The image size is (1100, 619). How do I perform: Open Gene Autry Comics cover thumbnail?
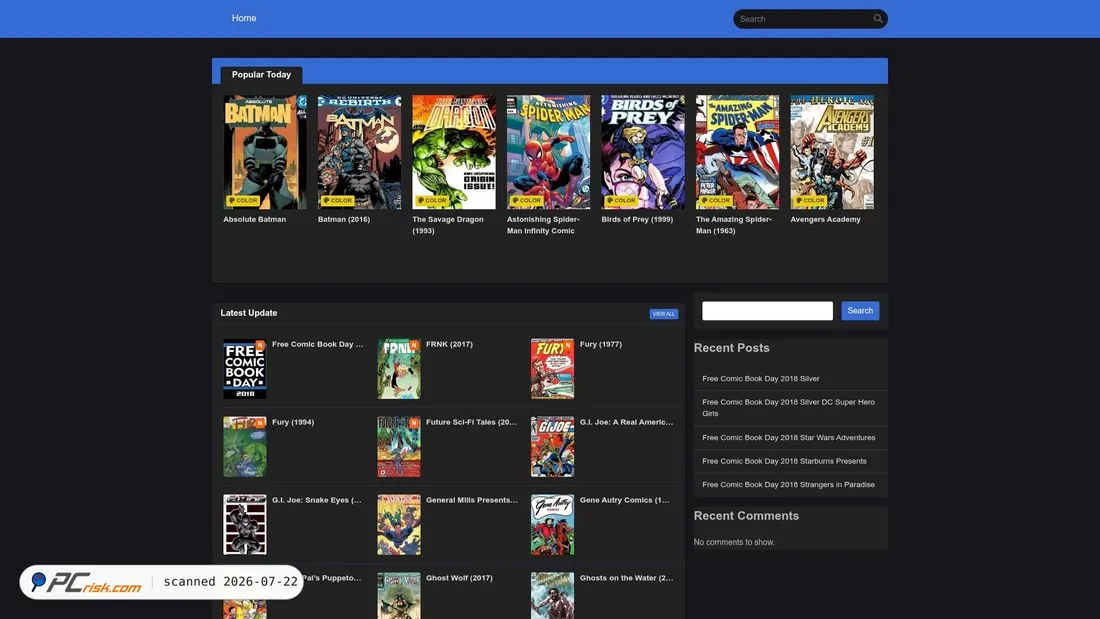pyautogui.click(x=552, y=525)
